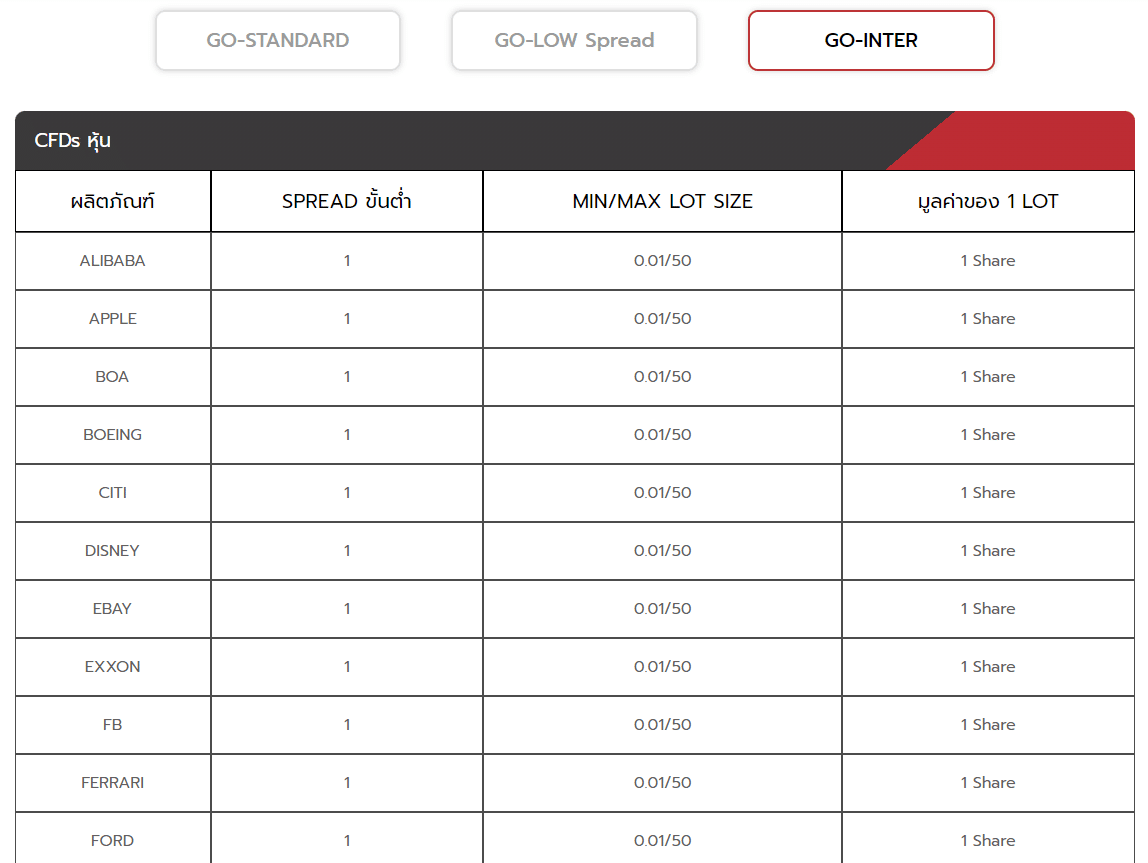Click the 0.01/50 lot size for BOEING

(663, 434)
